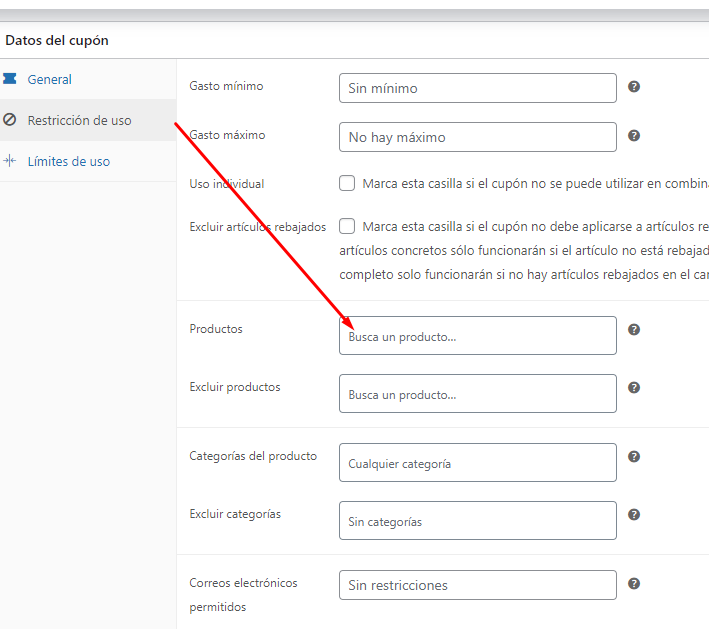Expand the Categorías del producto selector
This screenshot has height=629, width=709.
[477, 463]
